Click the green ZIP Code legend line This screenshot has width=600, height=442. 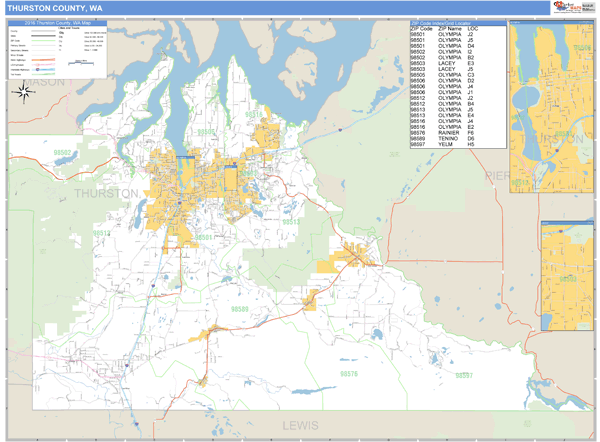[43, 41]
